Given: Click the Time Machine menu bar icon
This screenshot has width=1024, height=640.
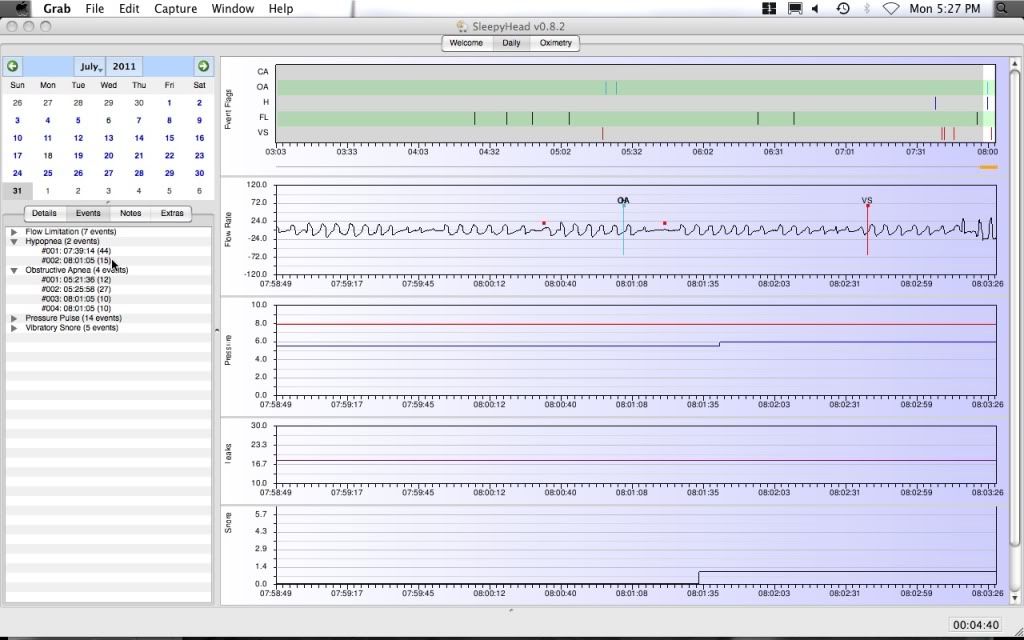Looking at the screenshot, I should tap(843, 8).
